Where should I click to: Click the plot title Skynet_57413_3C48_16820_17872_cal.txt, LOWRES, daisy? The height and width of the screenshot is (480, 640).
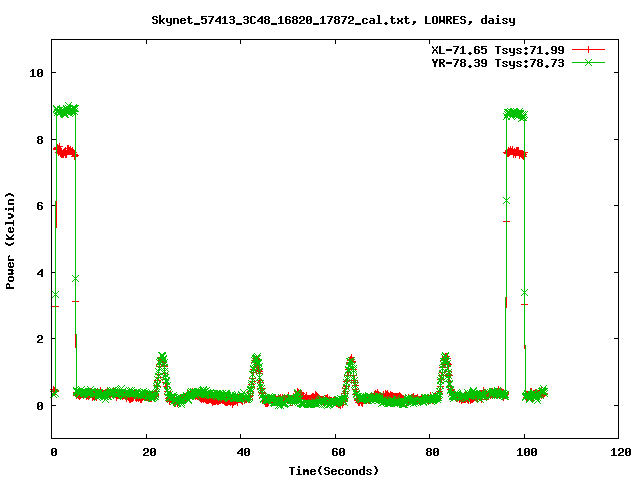333,20
